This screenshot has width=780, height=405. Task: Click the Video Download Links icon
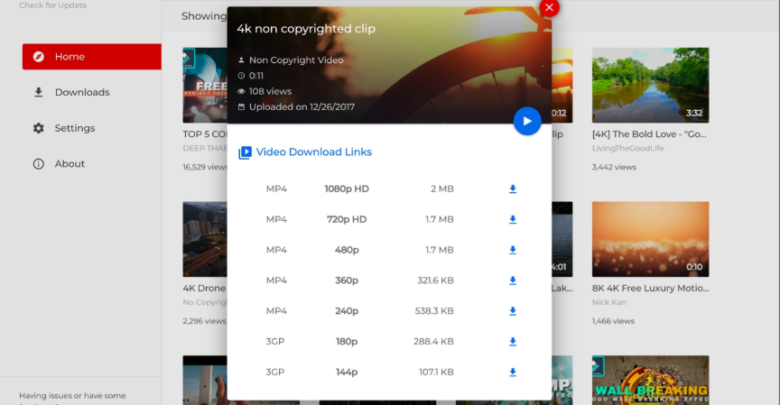pyautogui.click(x=245, y=152)
